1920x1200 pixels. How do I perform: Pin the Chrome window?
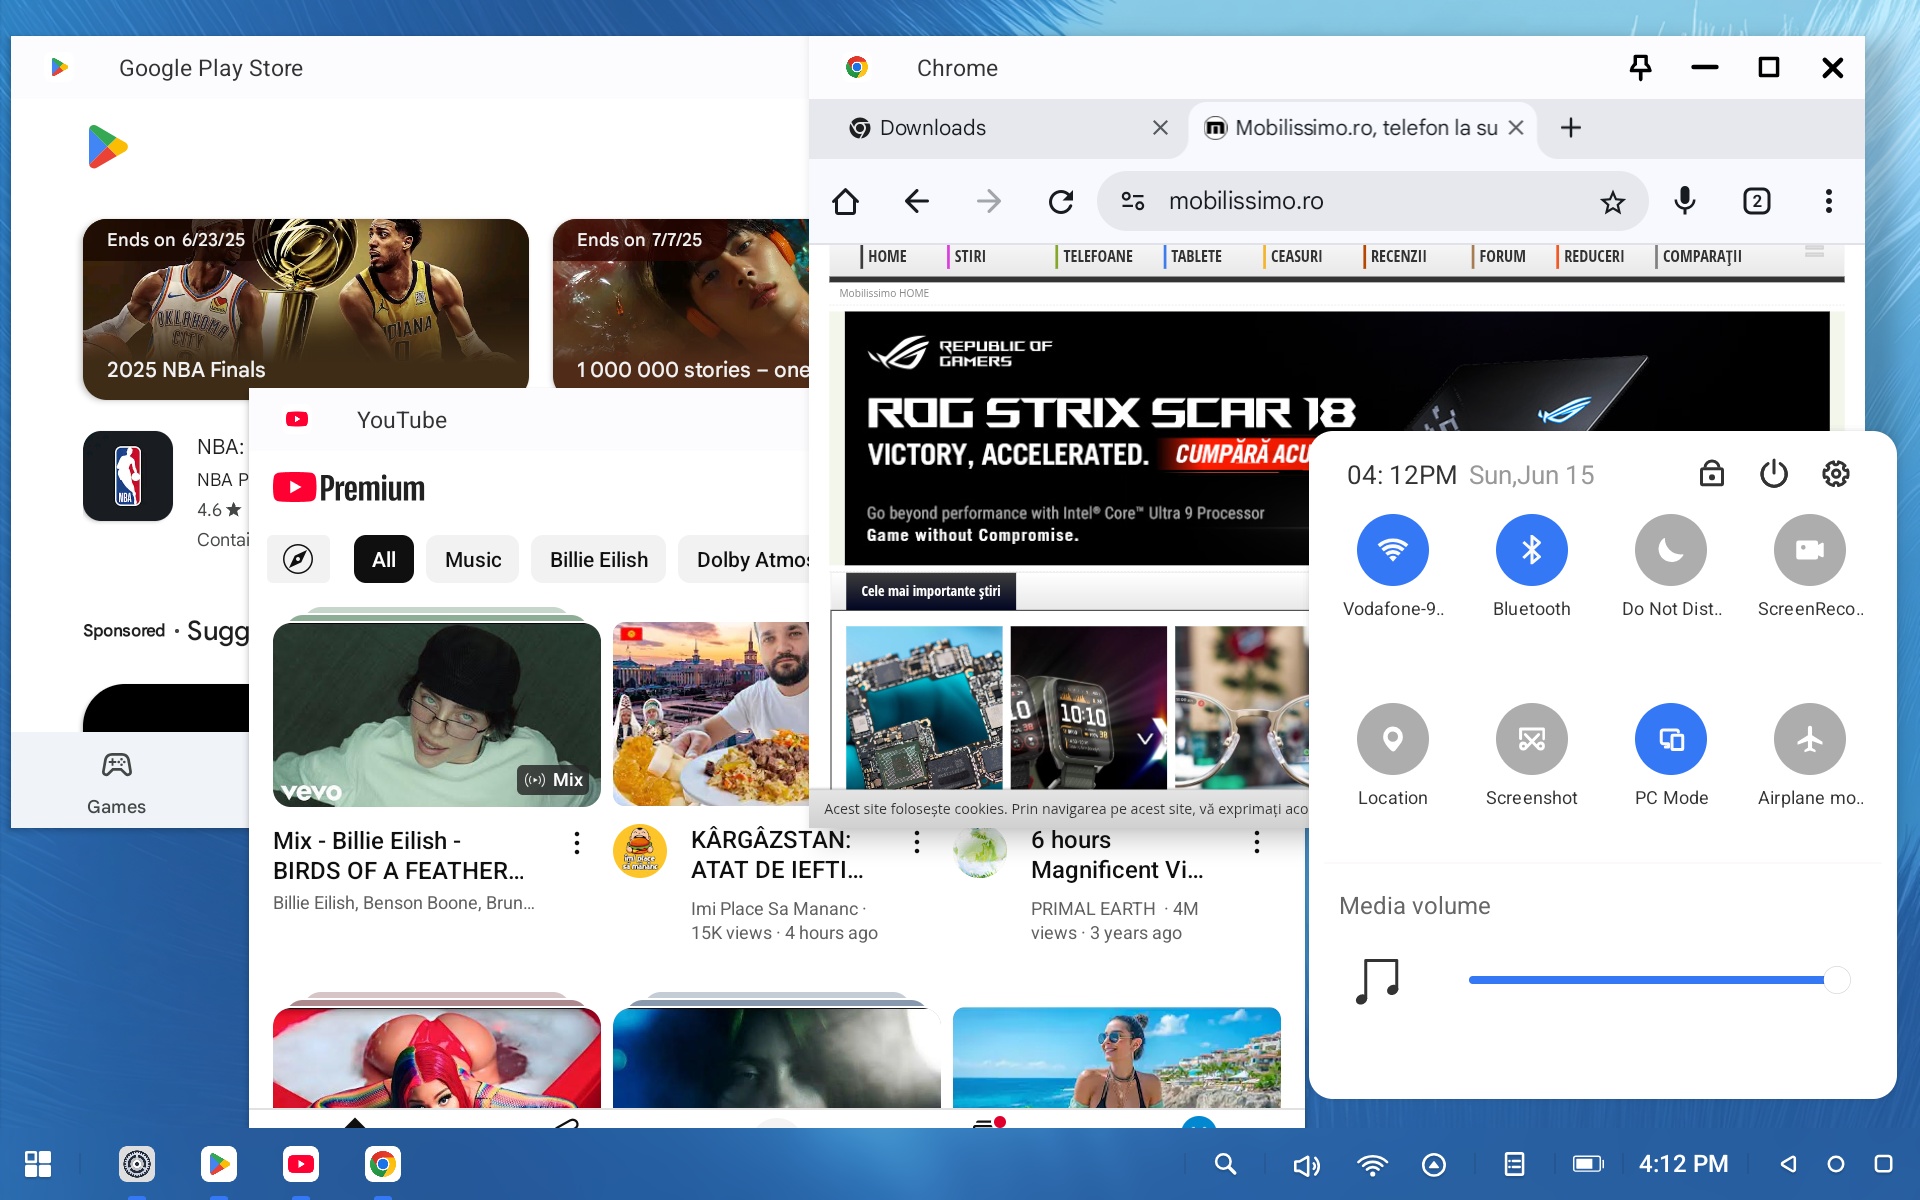[1640, 68]
